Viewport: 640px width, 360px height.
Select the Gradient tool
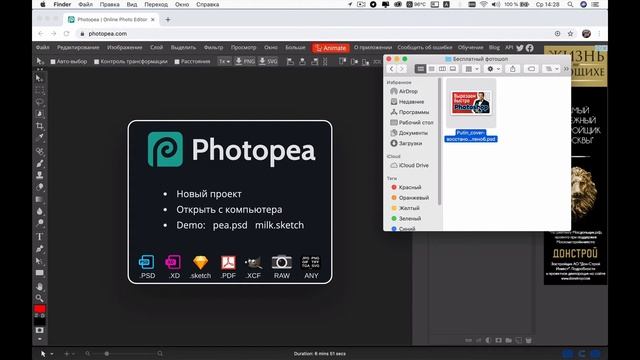pyautogui.click(x=39, y=199)
